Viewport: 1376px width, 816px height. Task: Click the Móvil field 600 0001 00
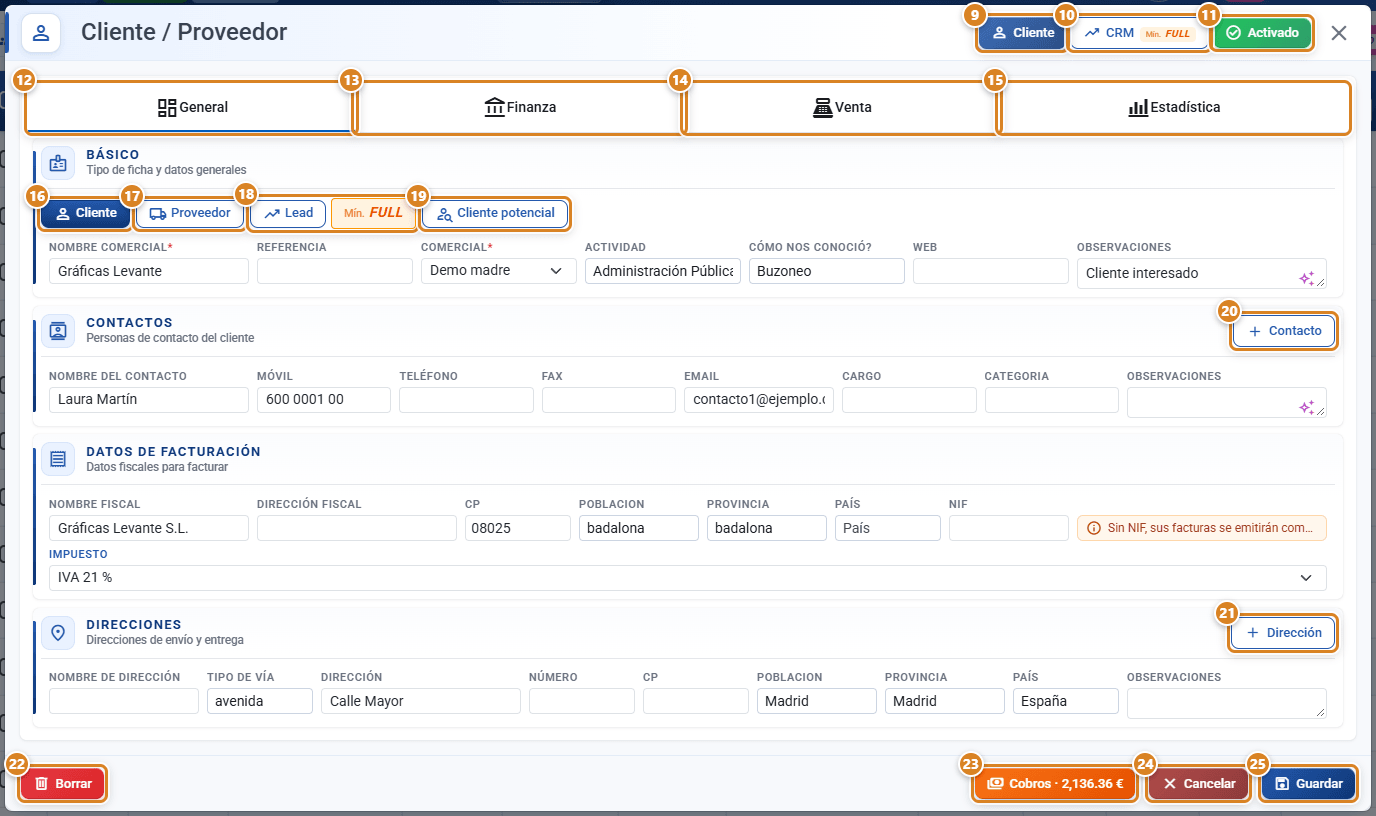[324, 400]
